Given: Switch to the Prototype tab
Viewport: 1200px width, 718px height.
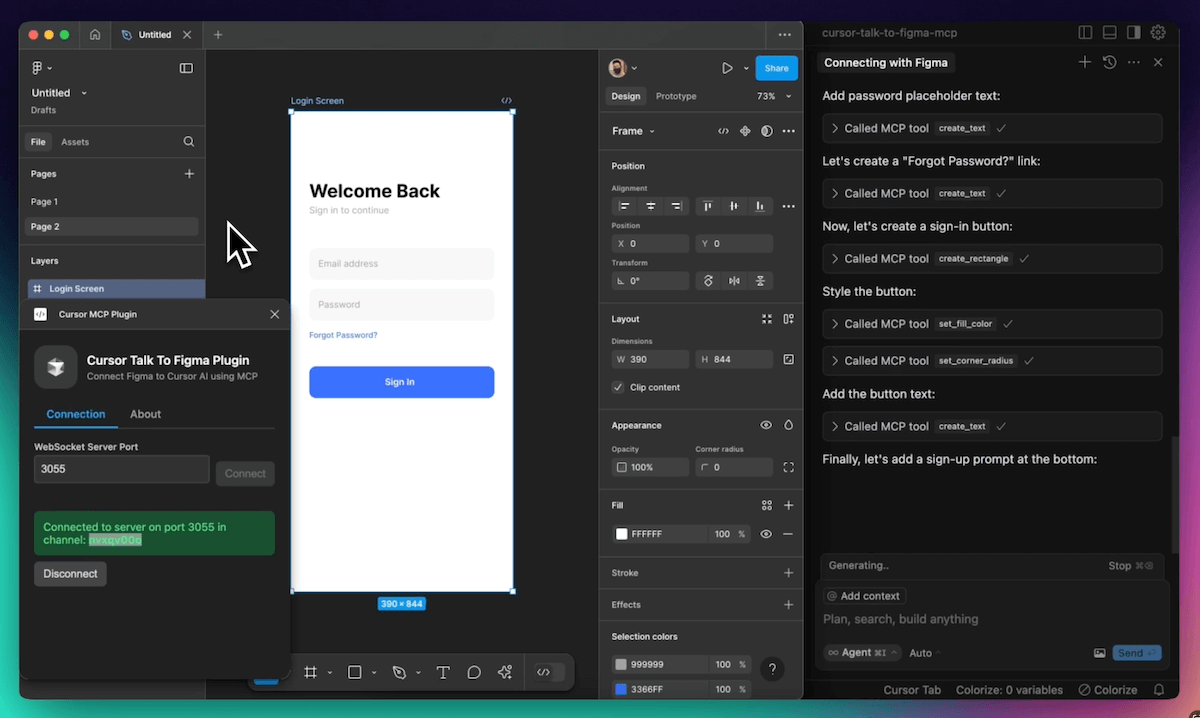Looking at the screenshot, I should click(676, 97).
